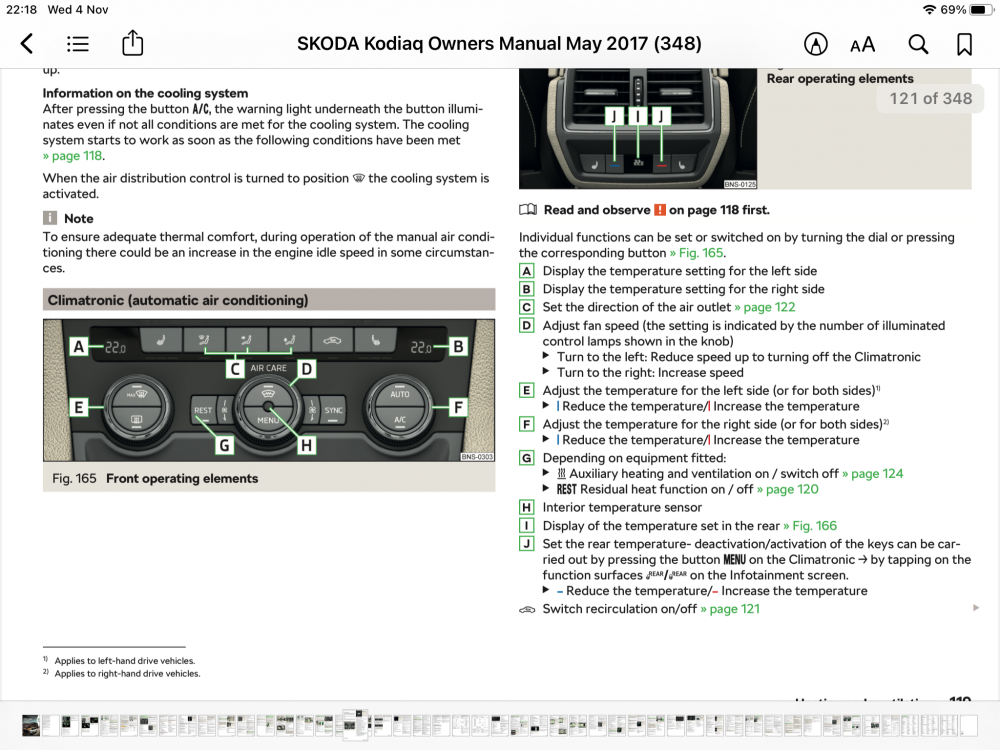Bookmark the current page

pos(964,44)
